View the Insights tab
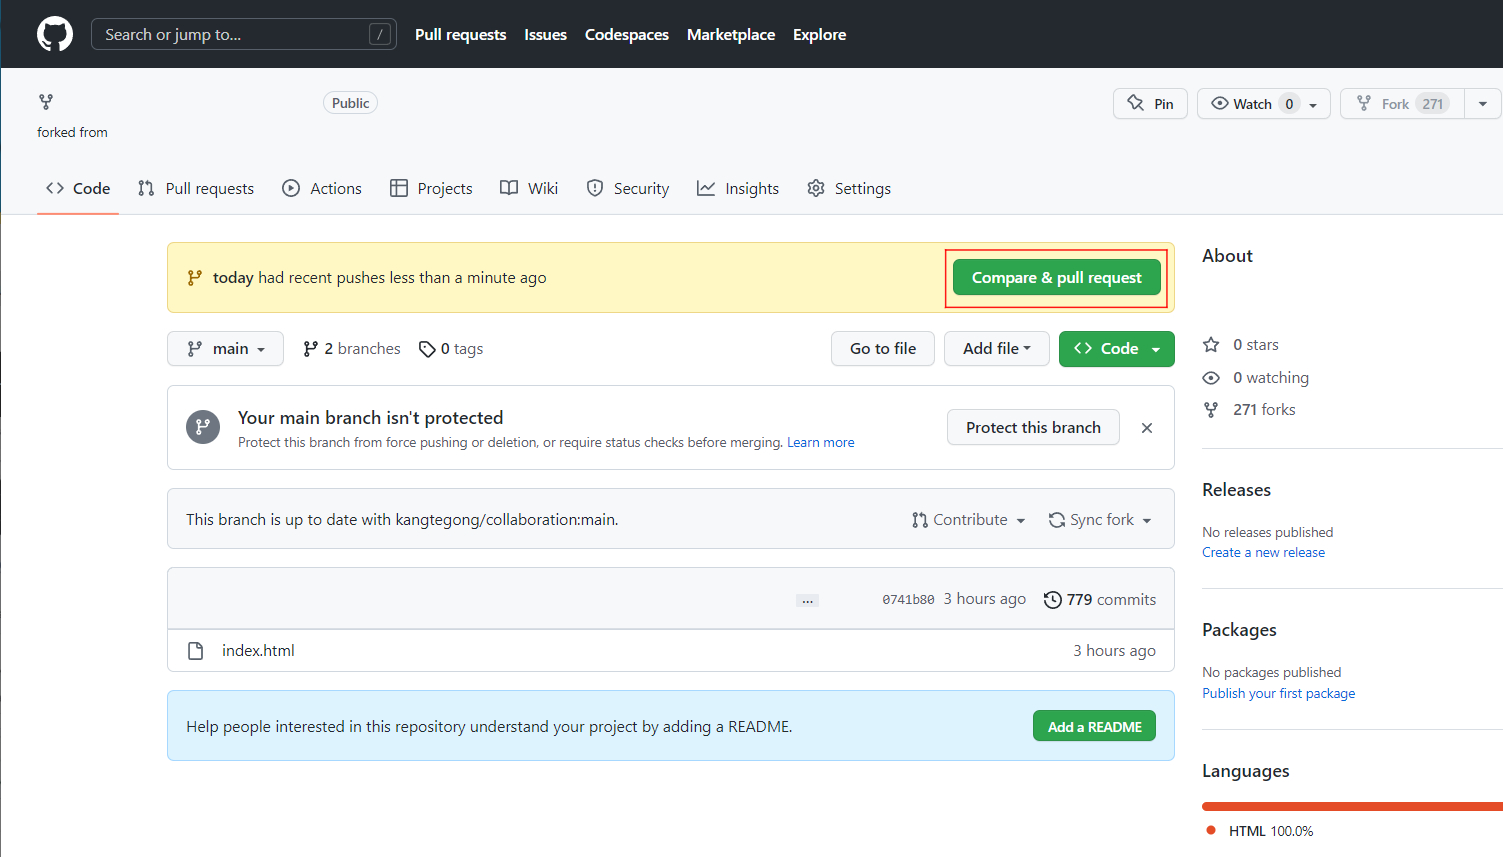Screen dimensions: 1503x857 738,188
